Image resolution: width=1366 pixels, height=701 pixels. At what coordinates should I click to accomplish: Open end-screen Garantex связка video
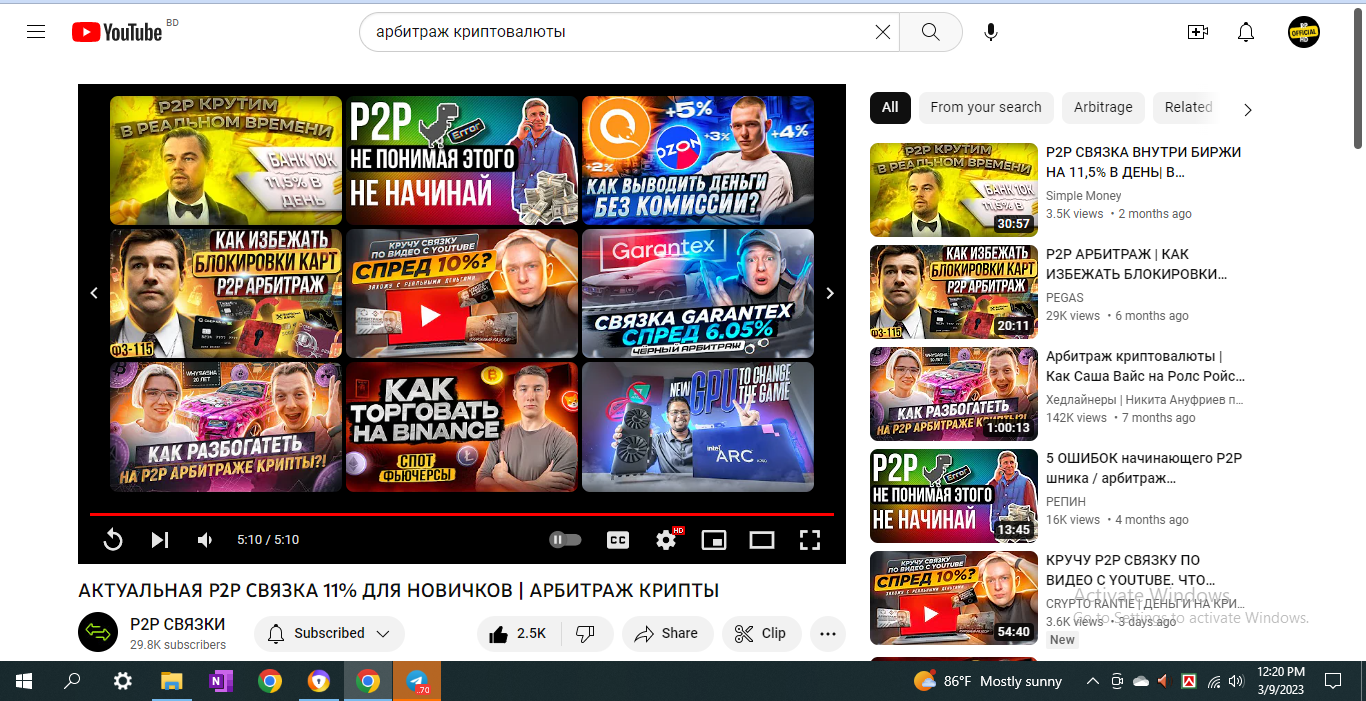(698, 293)
